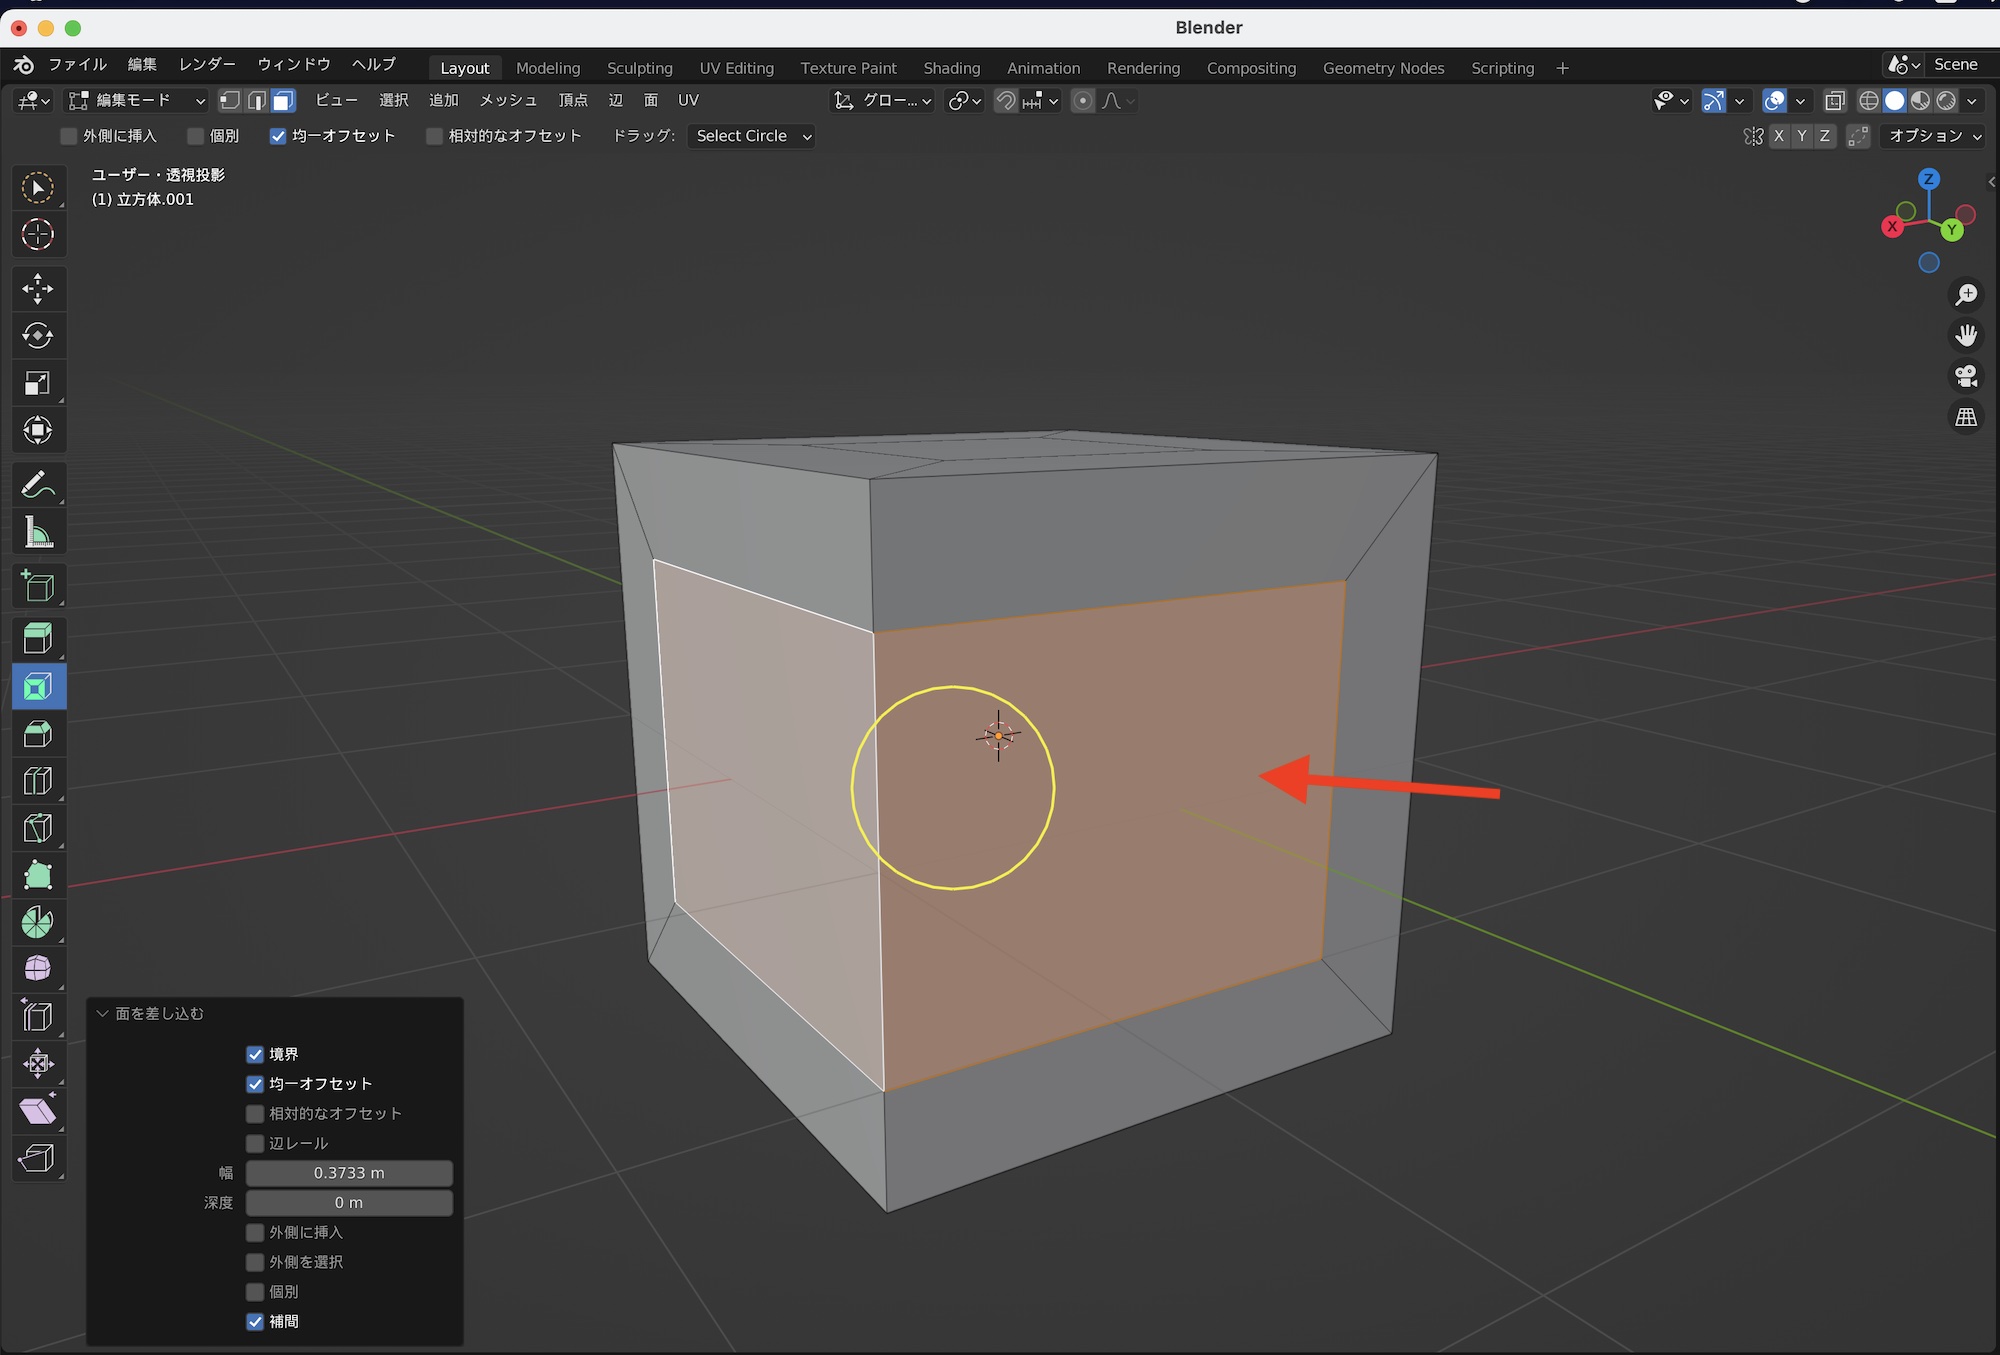Open the オプション button

coord(1934,136)
